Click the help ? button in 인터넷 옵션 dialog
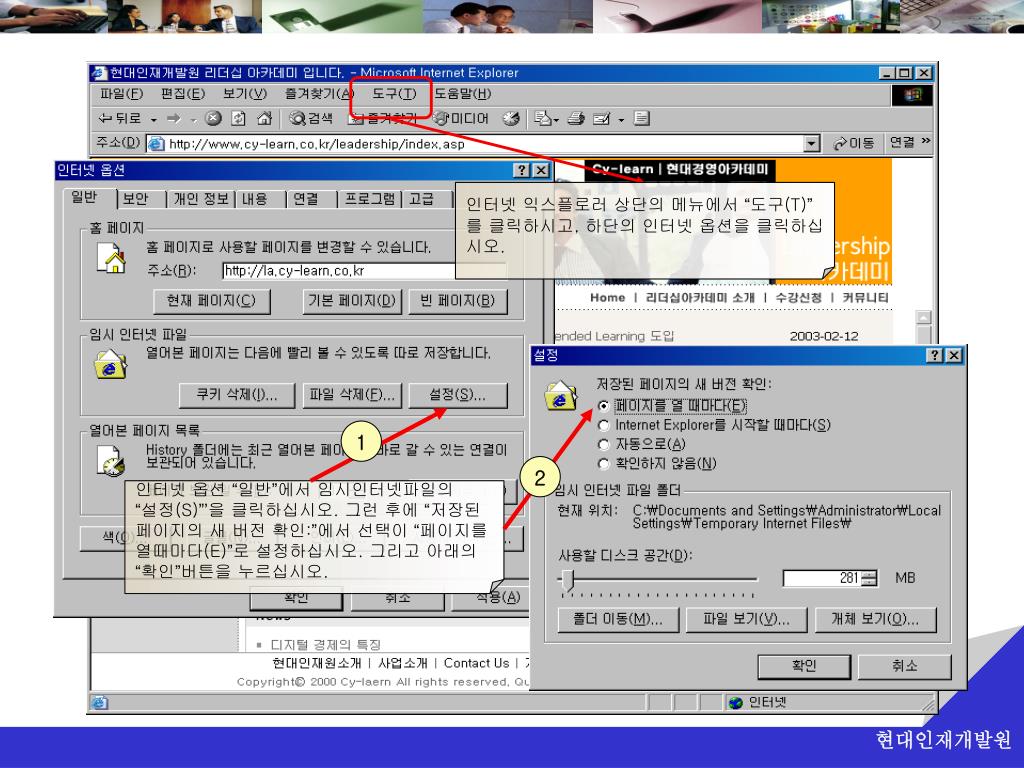The image size is (1024, 768). [x=522, y=170]
